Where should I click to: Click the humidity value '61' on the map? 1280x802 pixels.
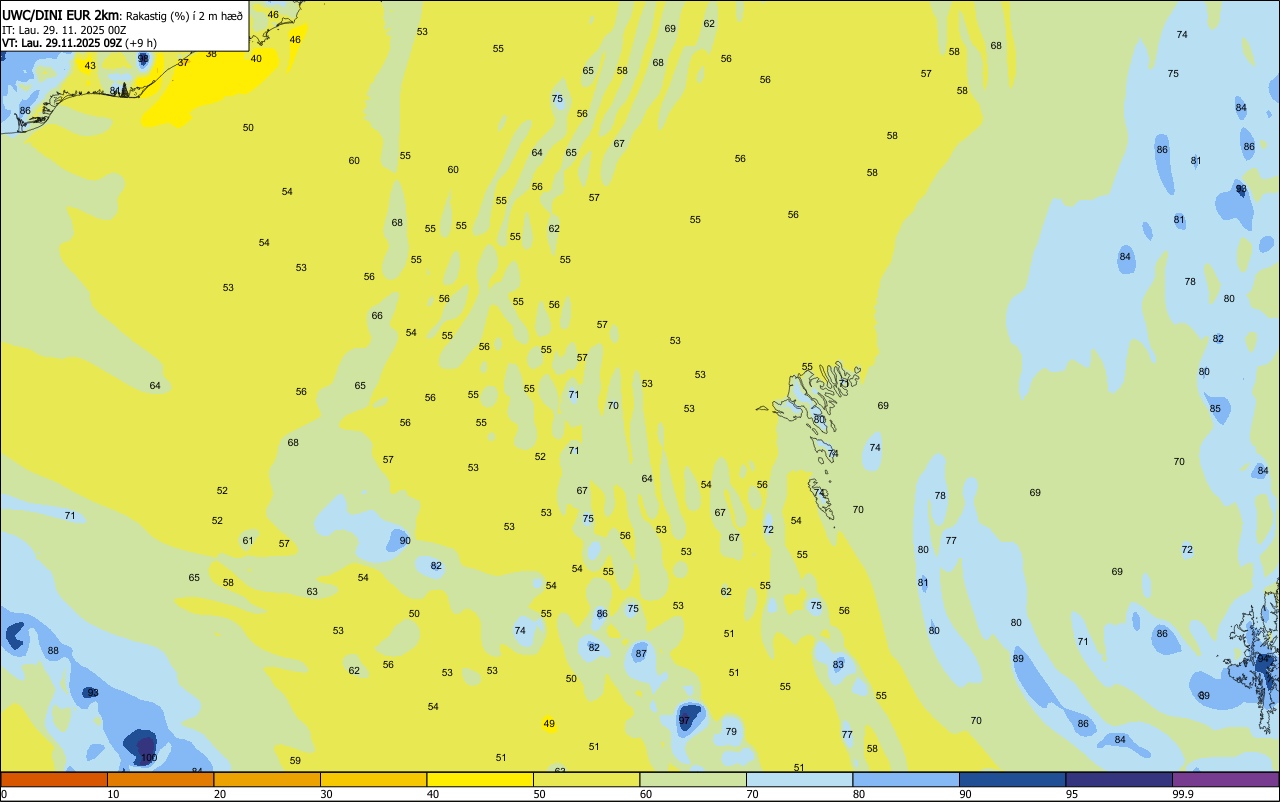[x=248, y=541]
